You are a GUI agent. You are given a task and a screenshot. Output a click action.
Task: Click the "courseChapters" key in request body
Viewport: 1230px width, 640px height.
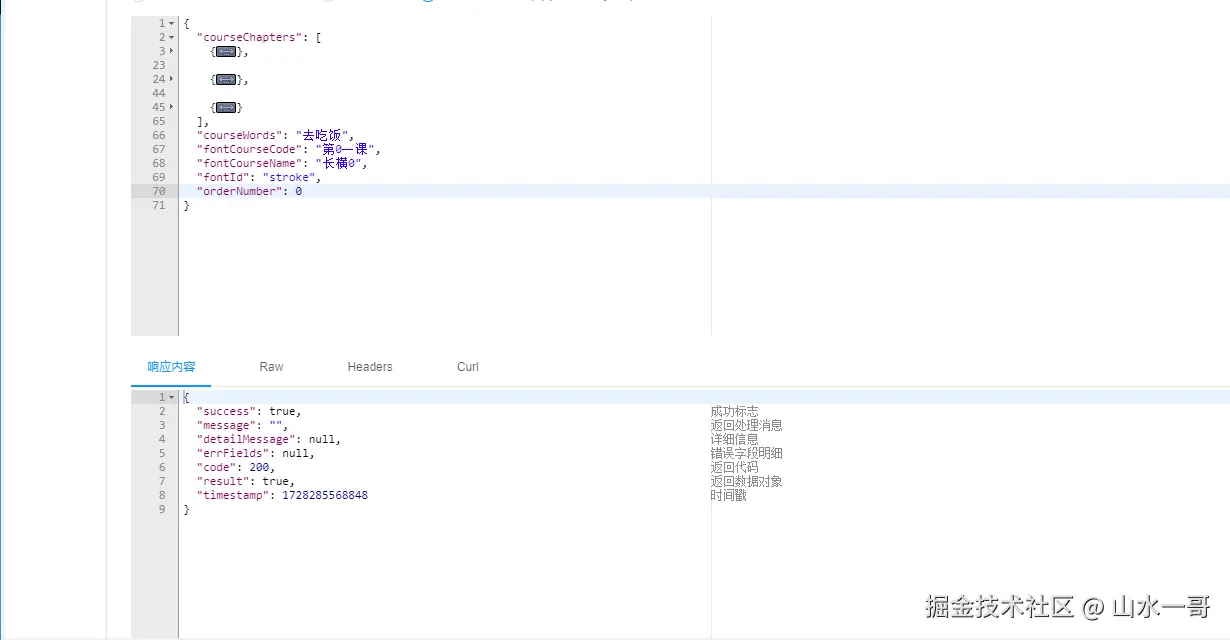pos(249,37)
